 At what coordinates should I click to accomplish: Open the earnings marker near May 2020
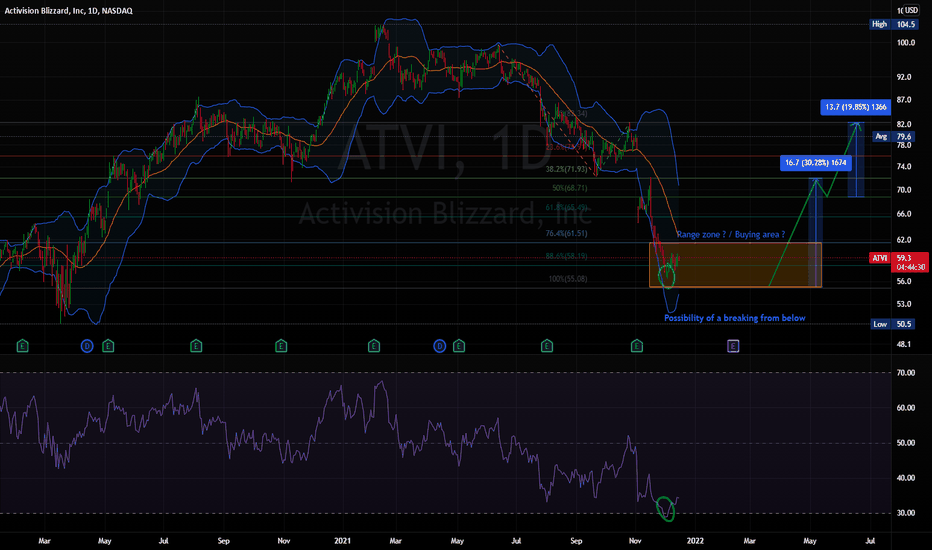108,345
